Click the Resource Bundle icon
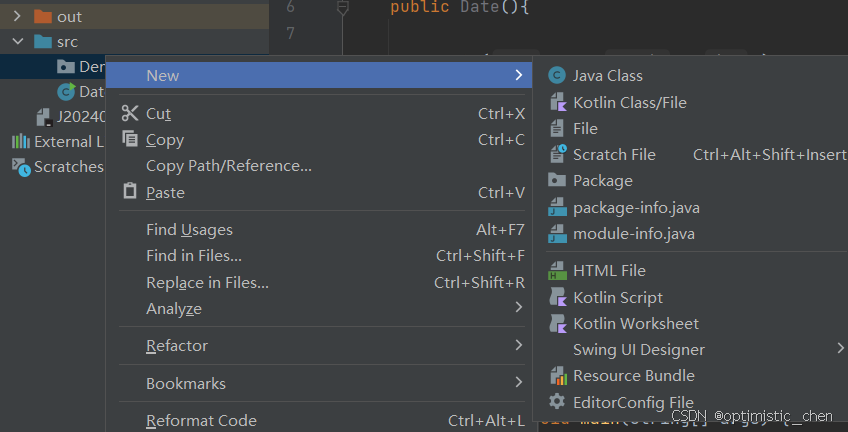 tap(557, 376)
